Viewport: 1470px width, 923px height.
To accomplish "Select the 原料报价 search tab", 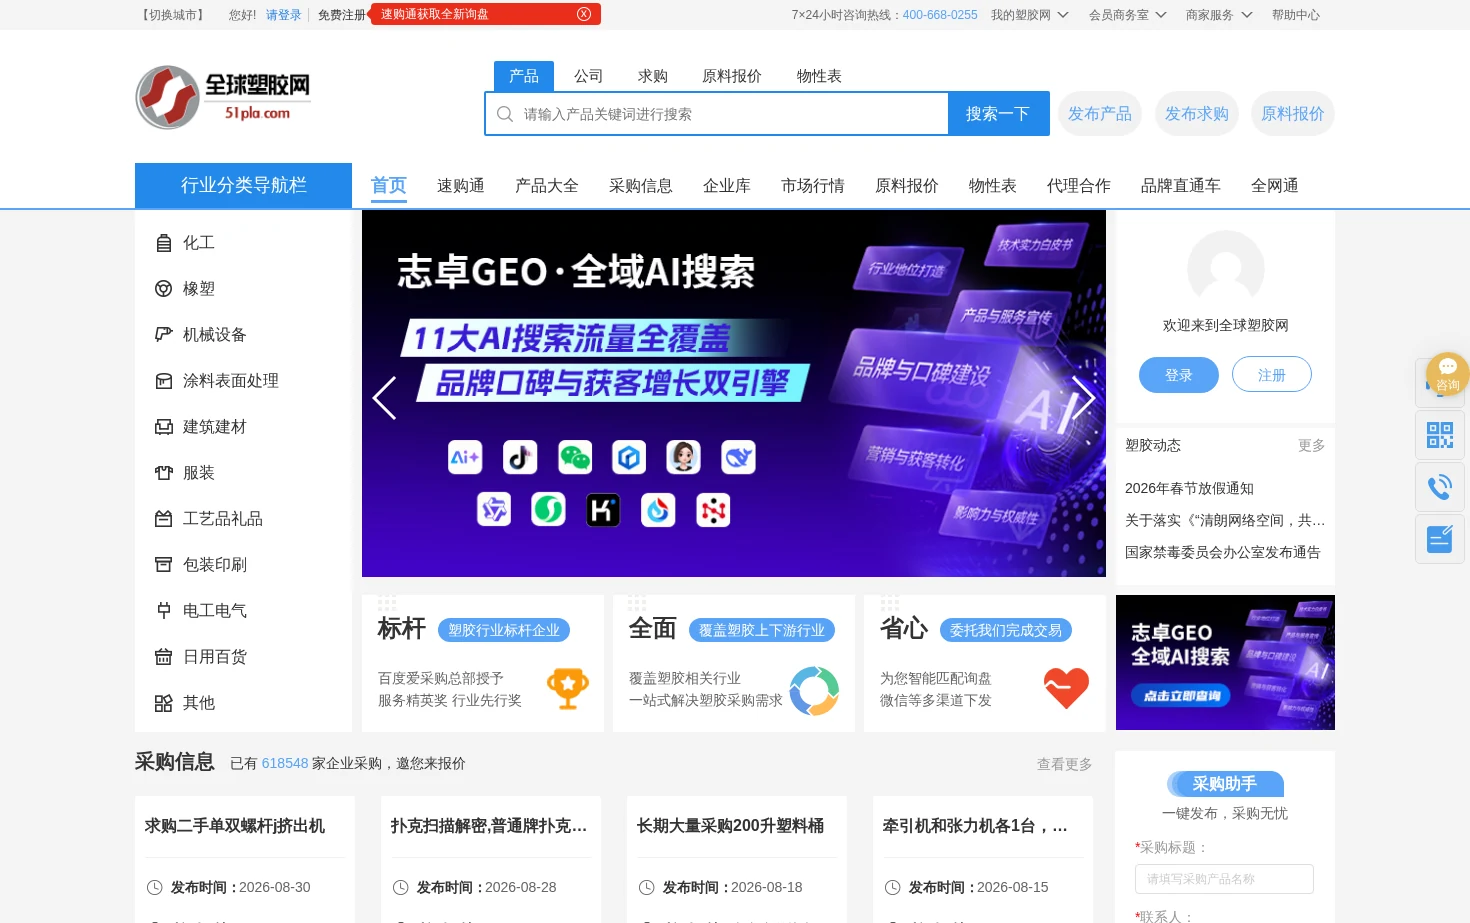I will point(732,76).
